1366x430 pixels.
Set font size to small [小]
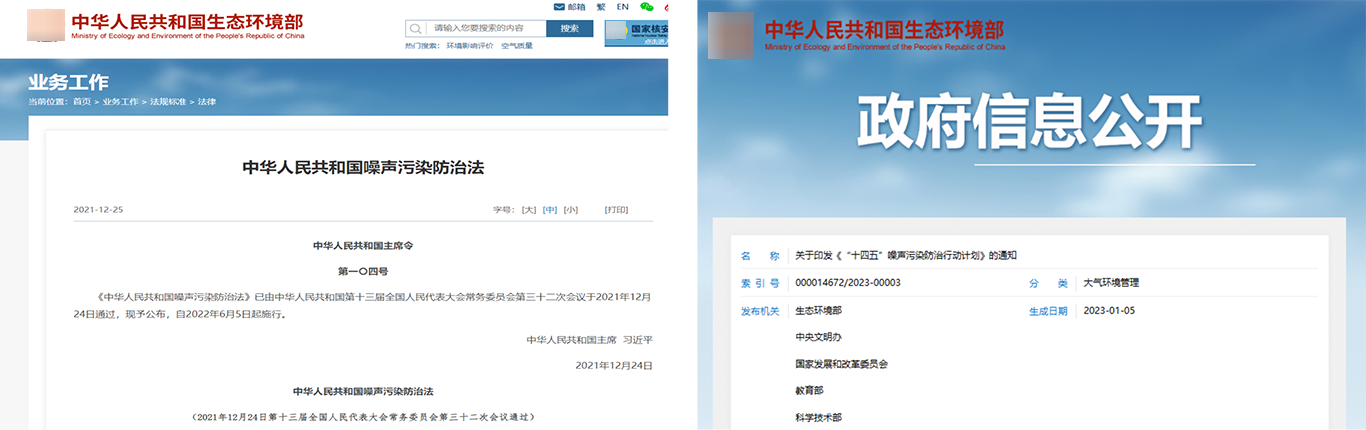[571, 210]
